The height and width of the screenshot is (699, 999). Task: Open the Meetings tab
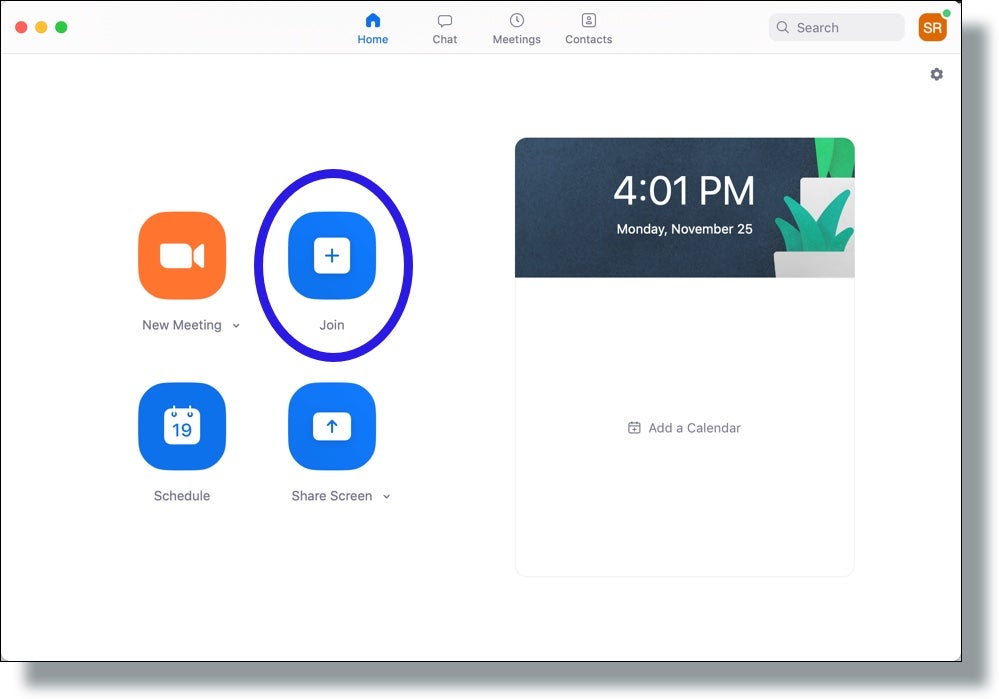pyautogui.click(x=516, y=29)
